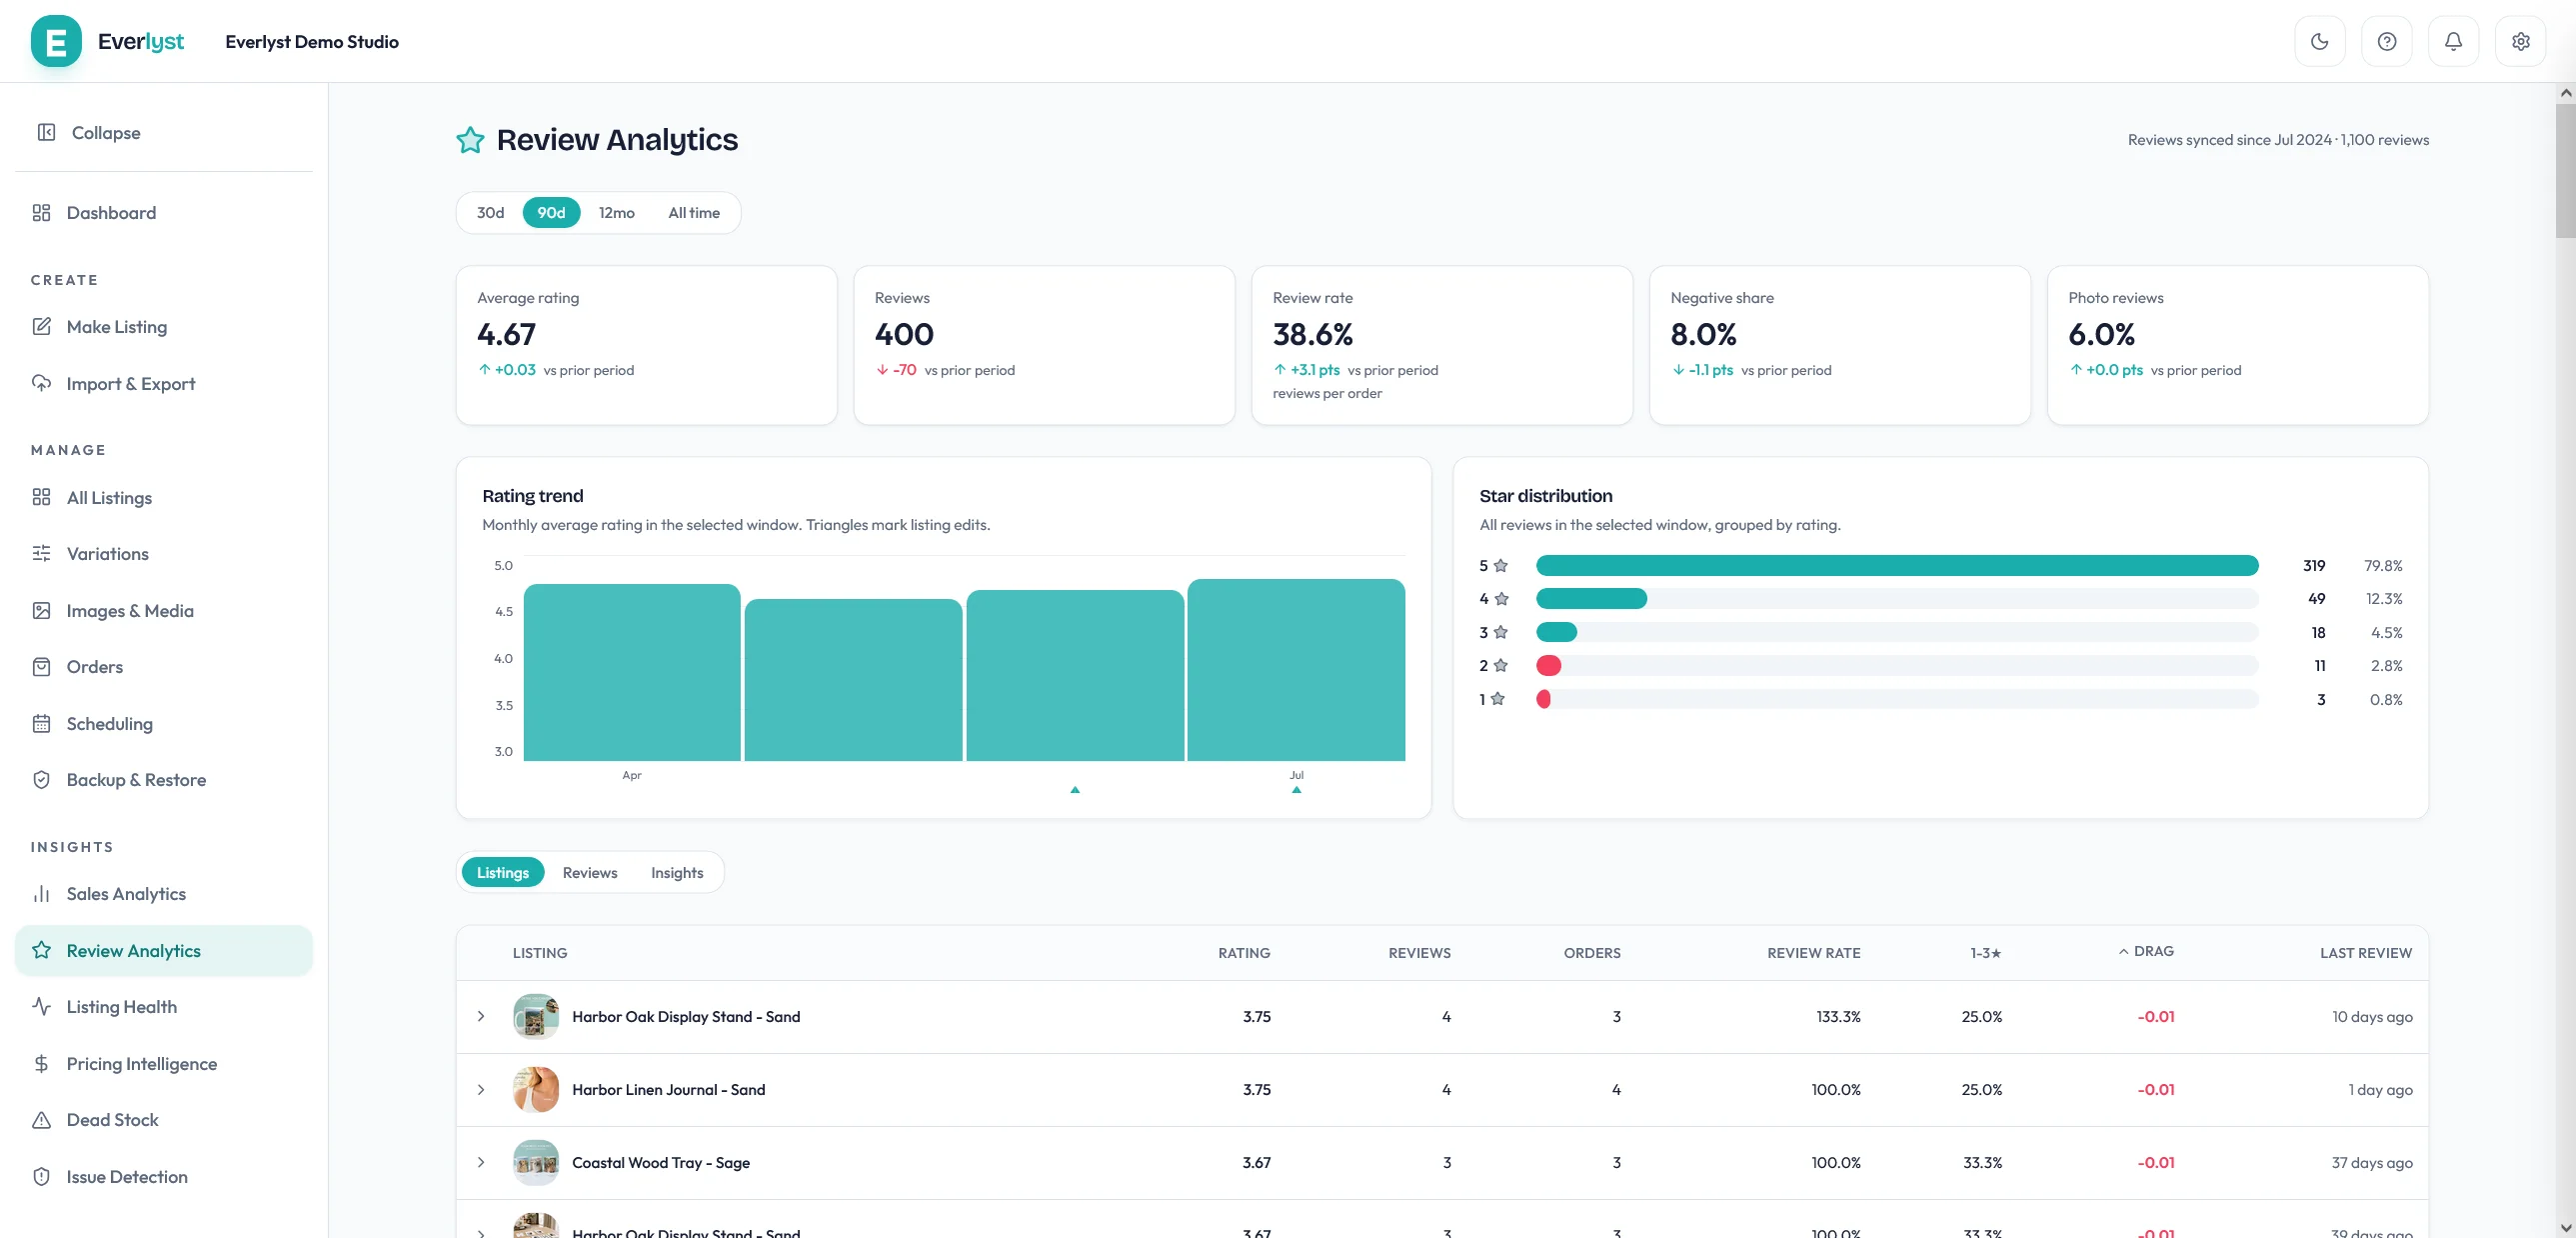The height and width of the screenshot is (1238, 2576).
Task: Sort by the LAST REVIEW column header
Action: (2366, 953)
